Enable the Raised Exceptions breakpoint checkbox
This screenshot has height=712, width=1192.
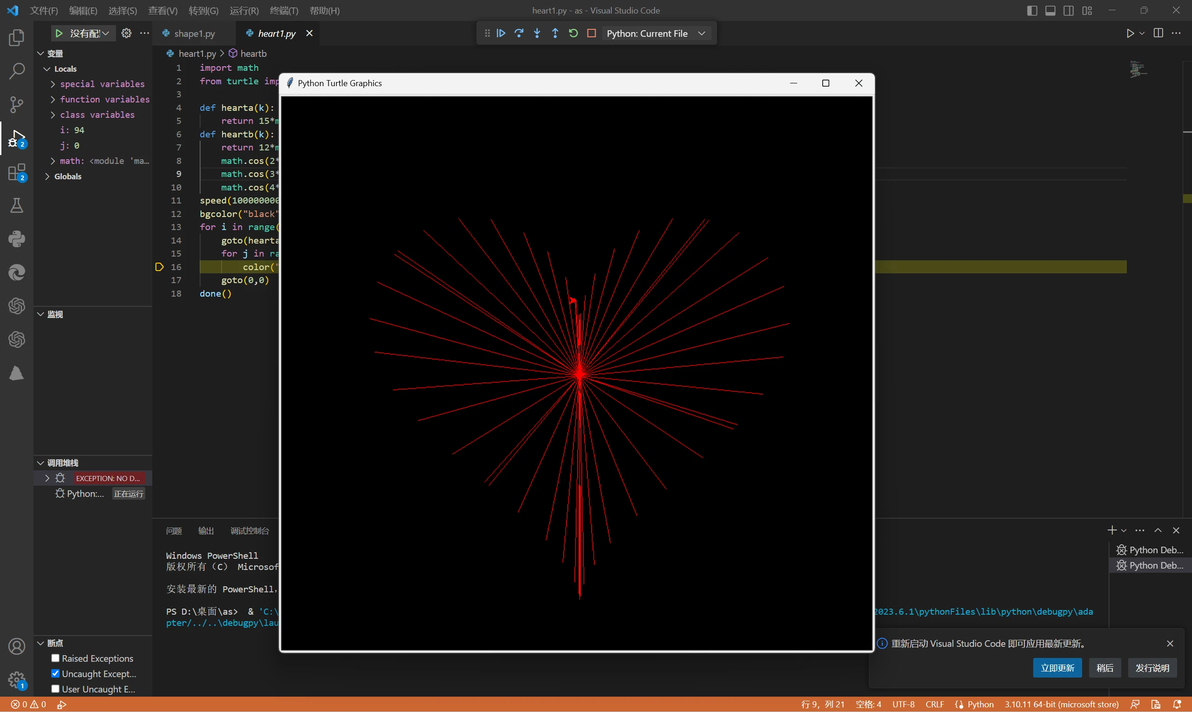(56, 658)
